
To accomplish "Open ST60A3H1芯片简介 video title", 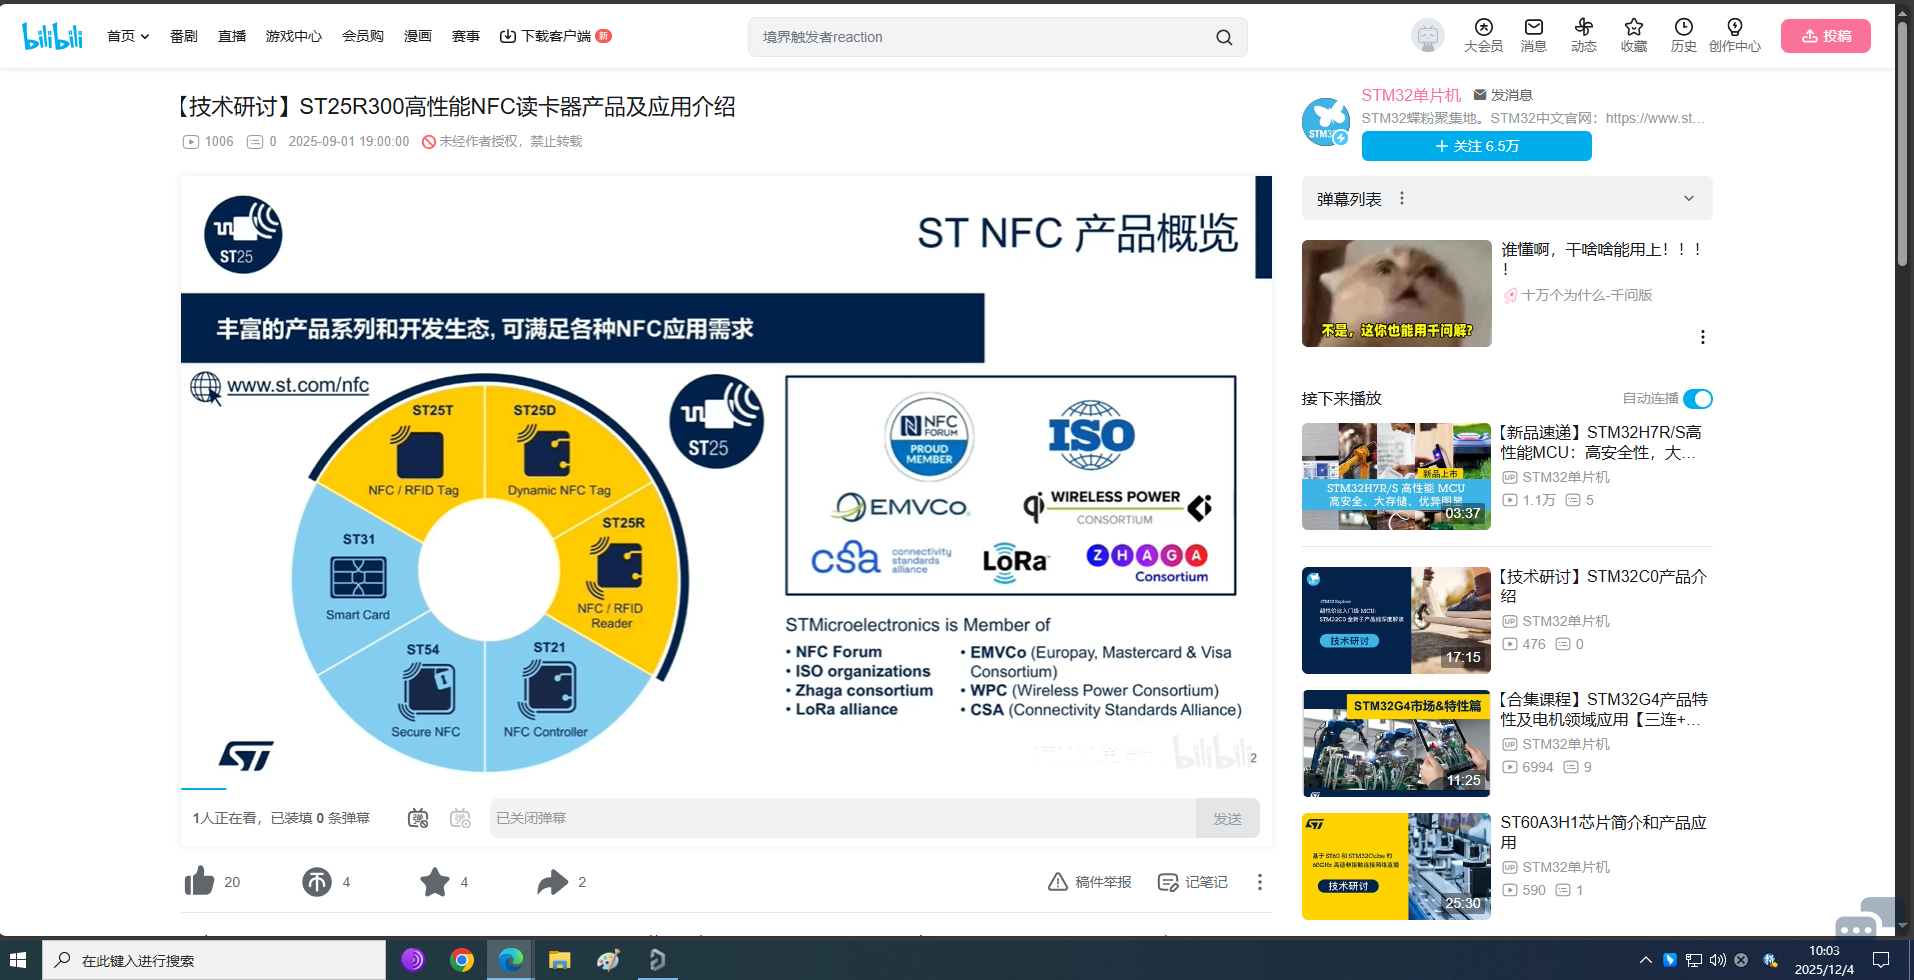I will (x=1604, y=832).
